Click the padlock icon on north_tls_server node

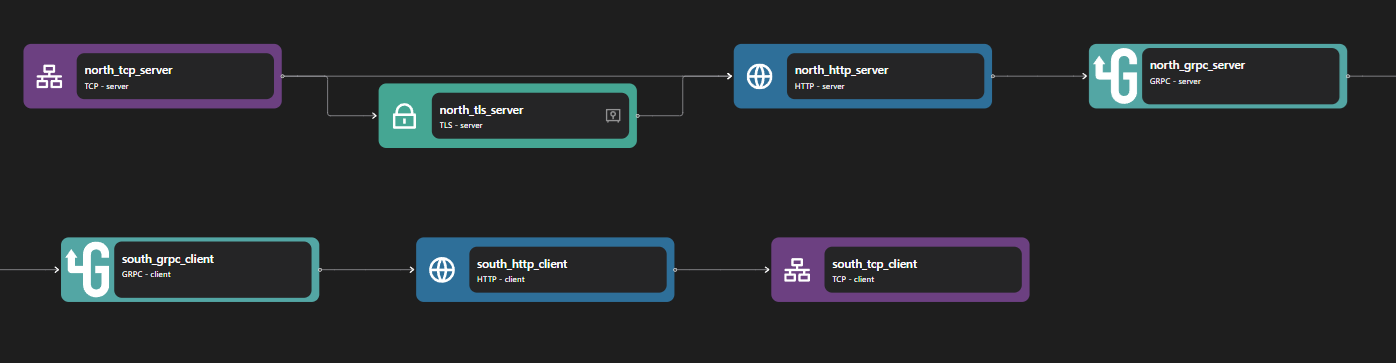[x=405, y=116]
